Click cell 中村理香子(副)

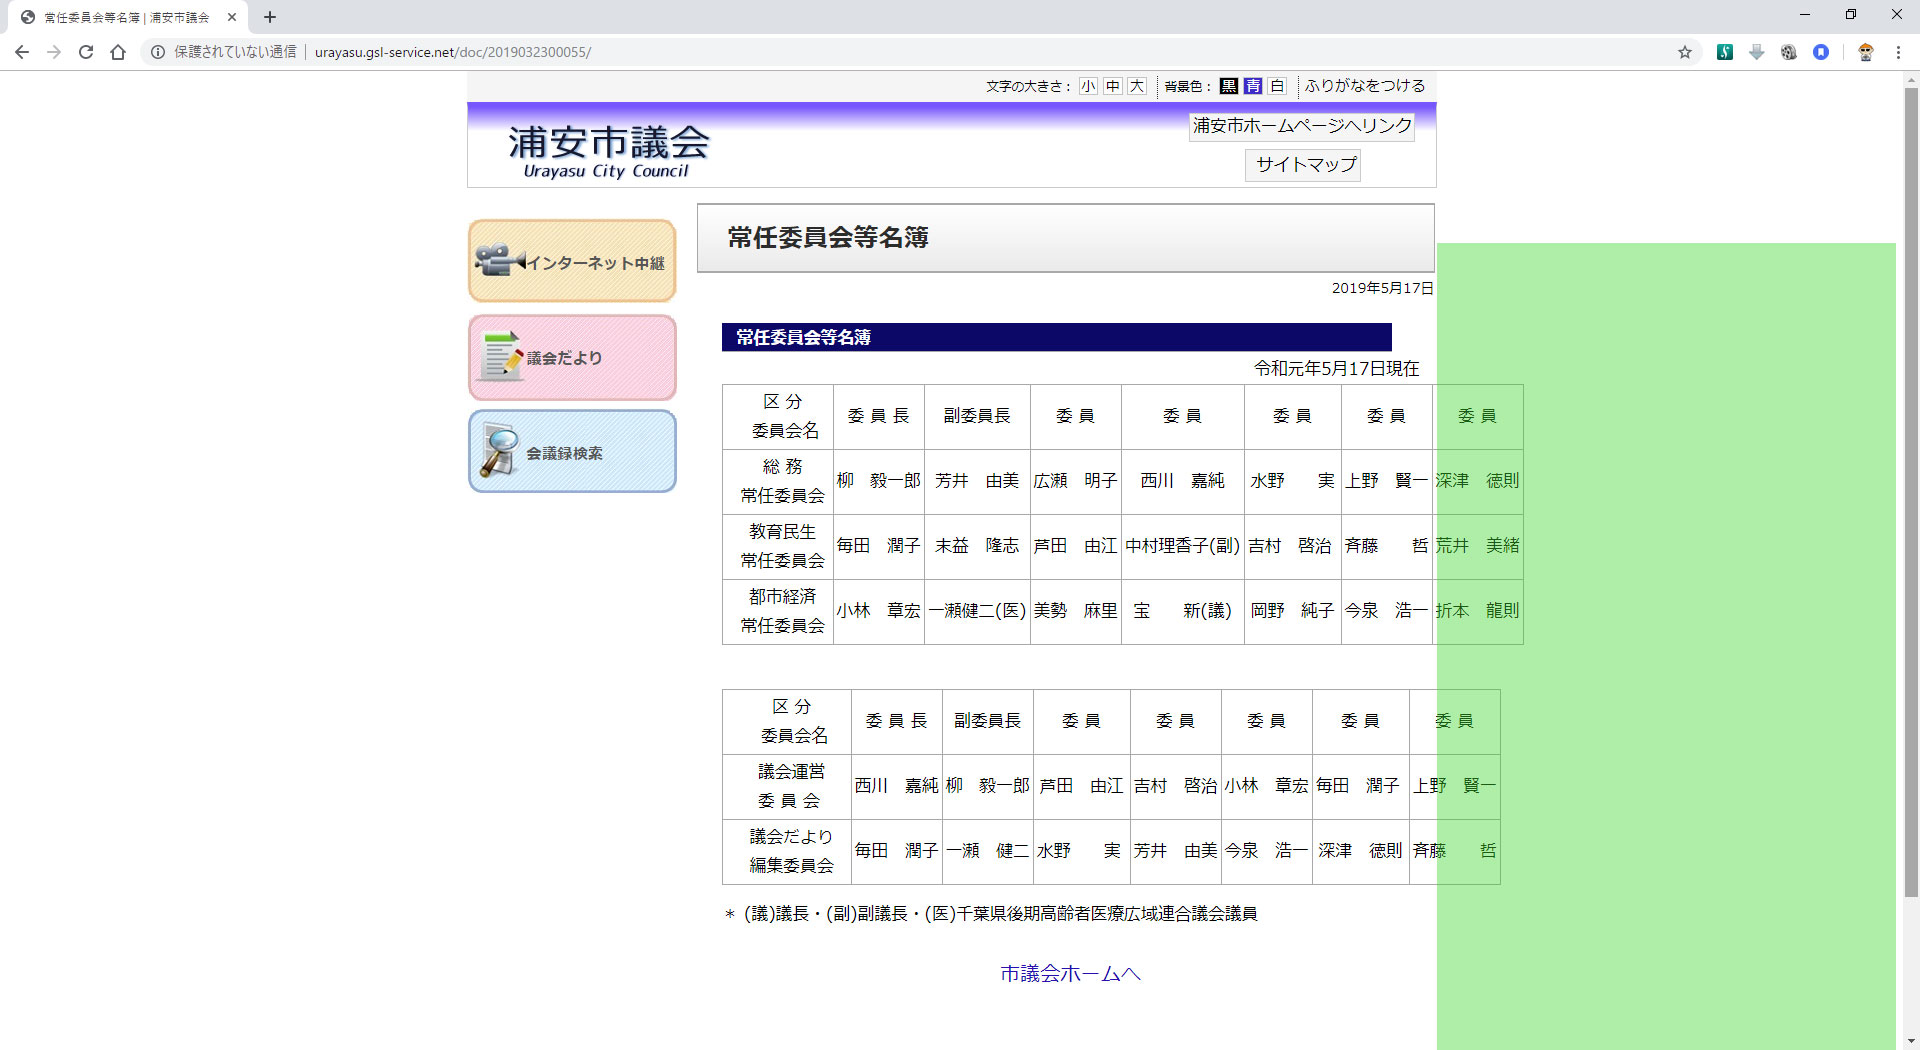tap(1183, 546)
